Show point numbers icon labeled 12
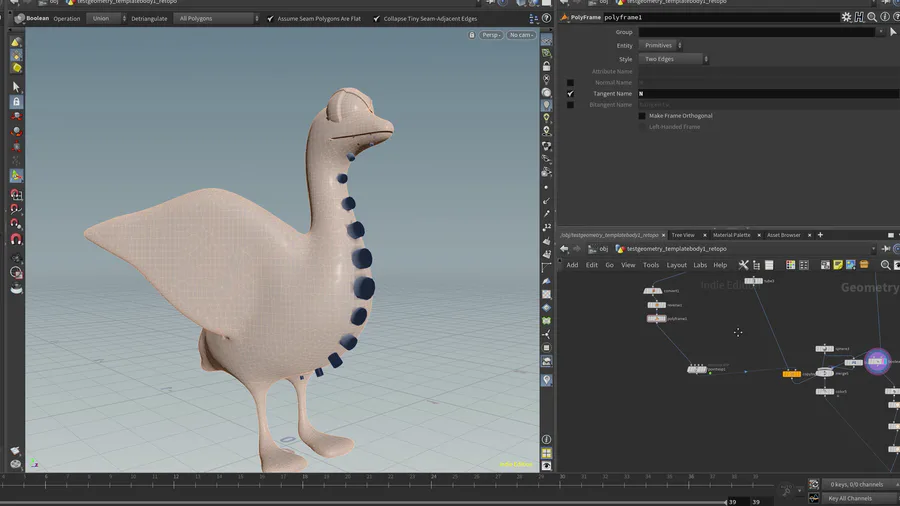The width and height of the screenshot is (900, 506). [546, 227]
